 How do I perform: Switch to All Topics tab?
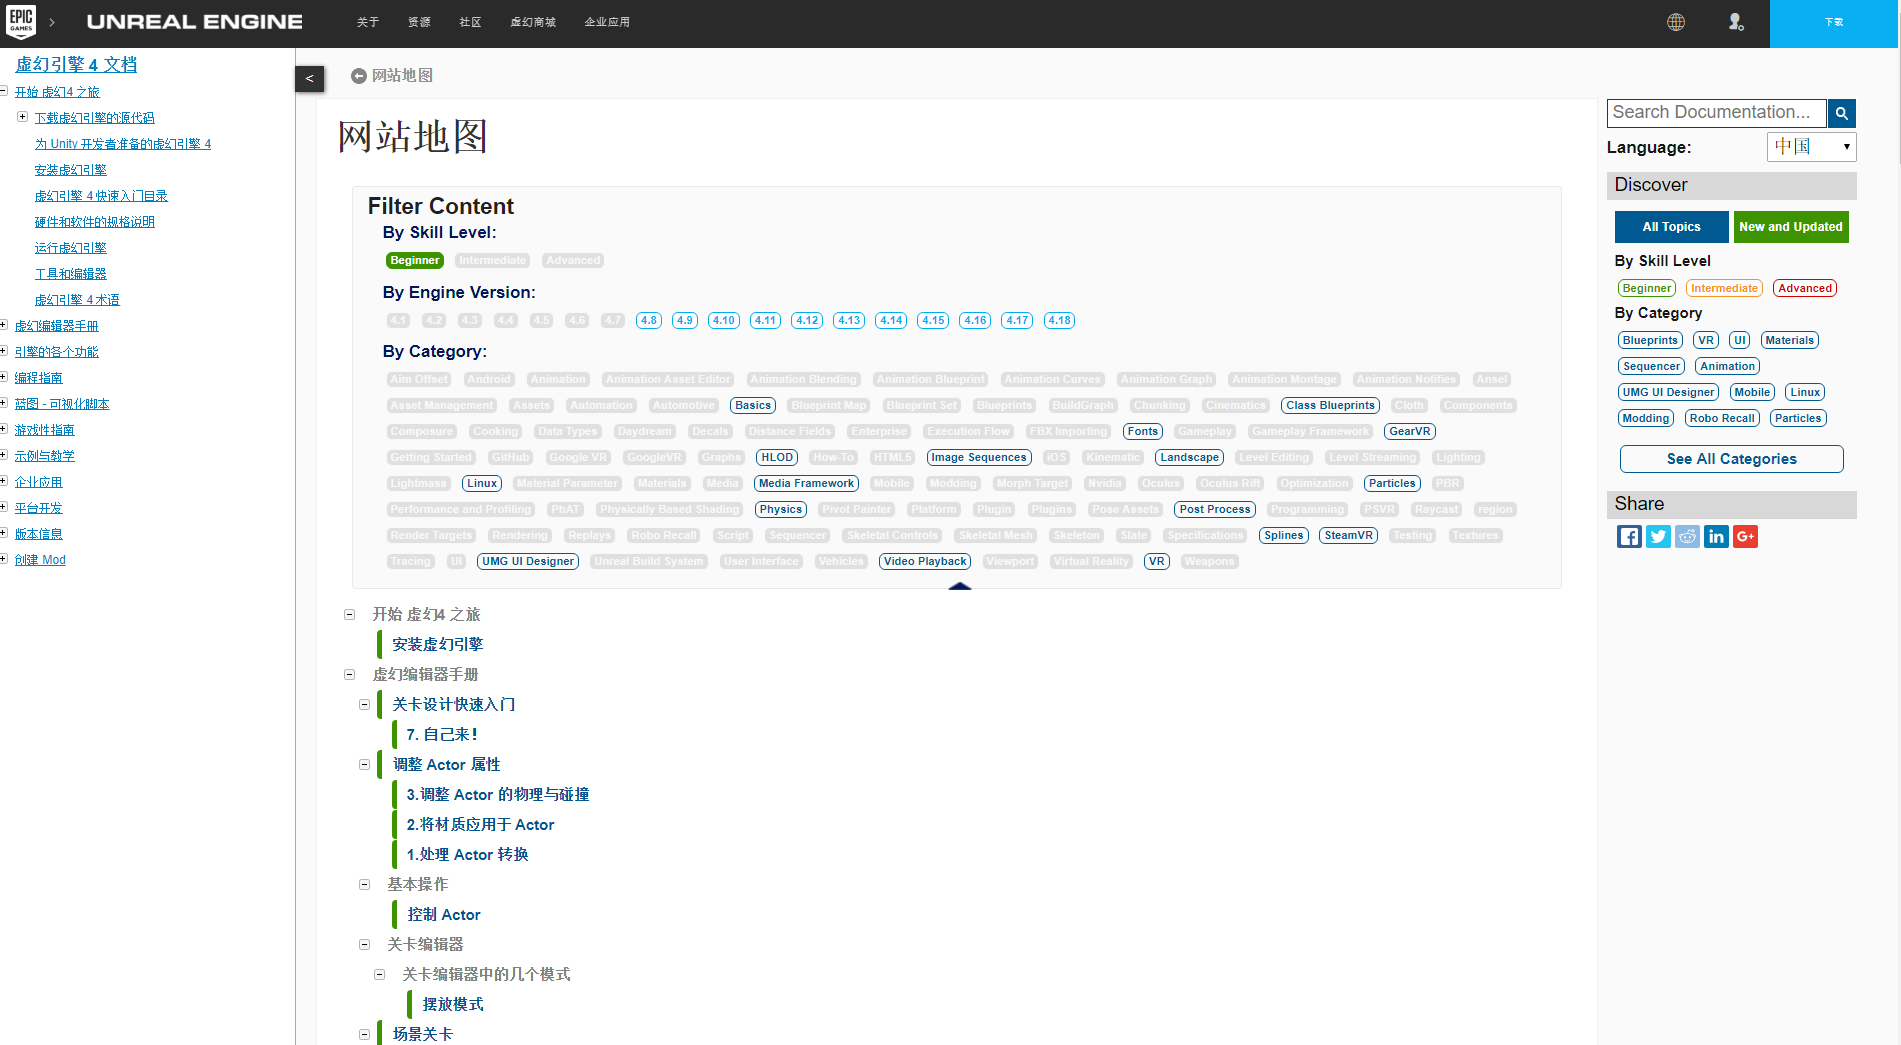pos(1671,227)
